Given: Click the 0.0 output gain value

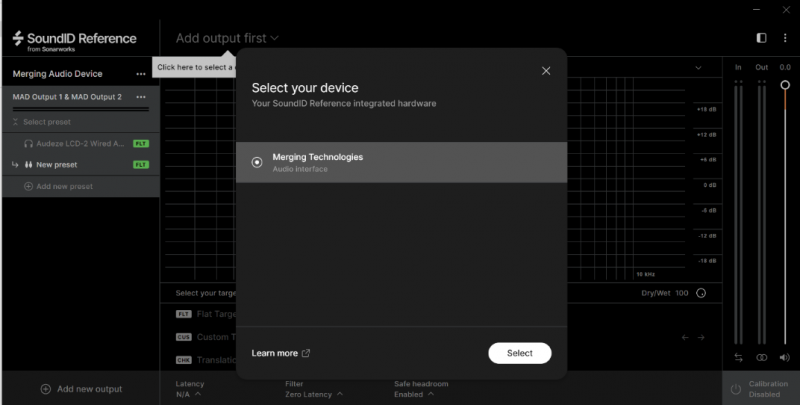Looking at the screenshot, I should pyautogui.click(x=785, y=67).
